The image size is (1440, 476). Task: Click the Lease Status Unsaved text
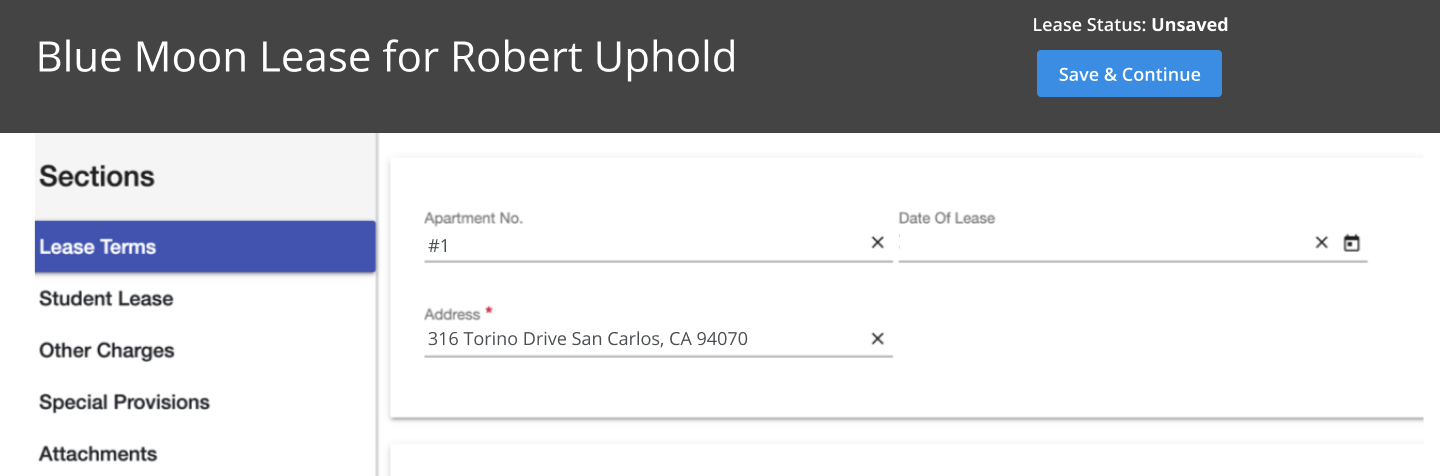(x=1130, y=25)
